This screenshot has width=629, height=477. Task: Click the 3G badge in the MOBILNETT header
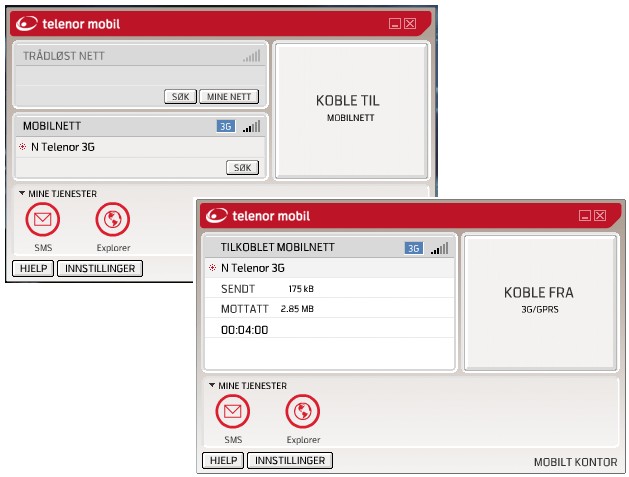coord(226,126)
